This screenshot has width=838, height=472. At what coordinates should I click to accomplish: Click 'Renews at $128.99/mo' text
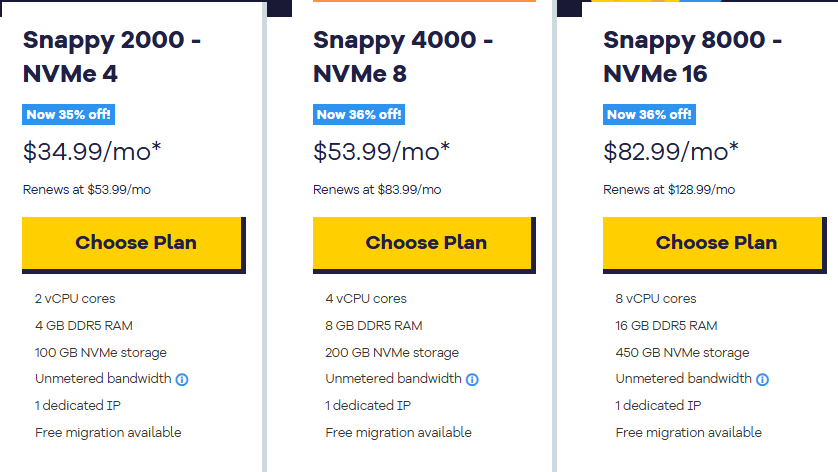click(669, 189)
